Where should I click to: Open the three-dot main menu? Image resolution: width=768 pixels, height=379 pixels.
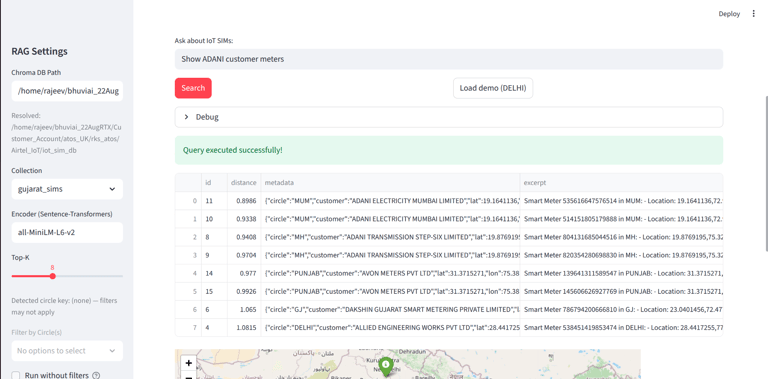coord(753,14)
